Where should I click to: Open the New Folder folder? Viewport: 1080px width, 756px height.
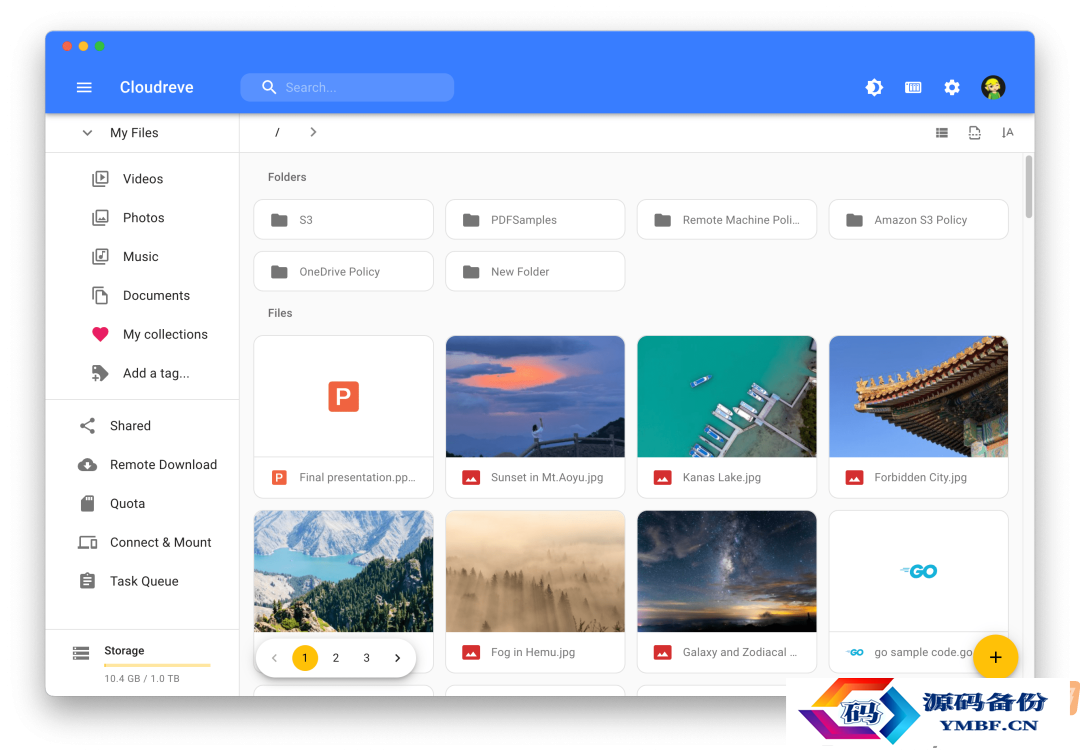click(535, 271)
